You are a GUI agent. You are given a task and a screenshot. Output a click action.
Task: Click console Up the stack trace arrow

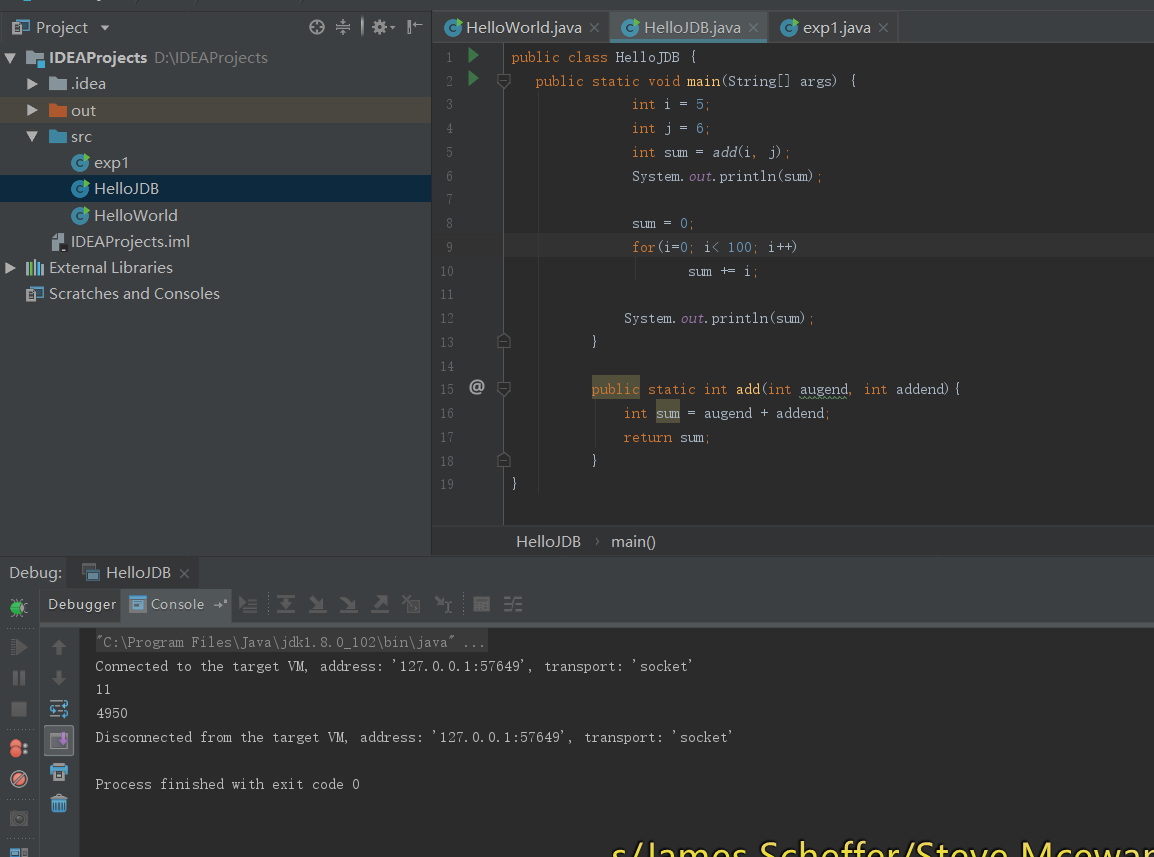(x=59, y=647)
